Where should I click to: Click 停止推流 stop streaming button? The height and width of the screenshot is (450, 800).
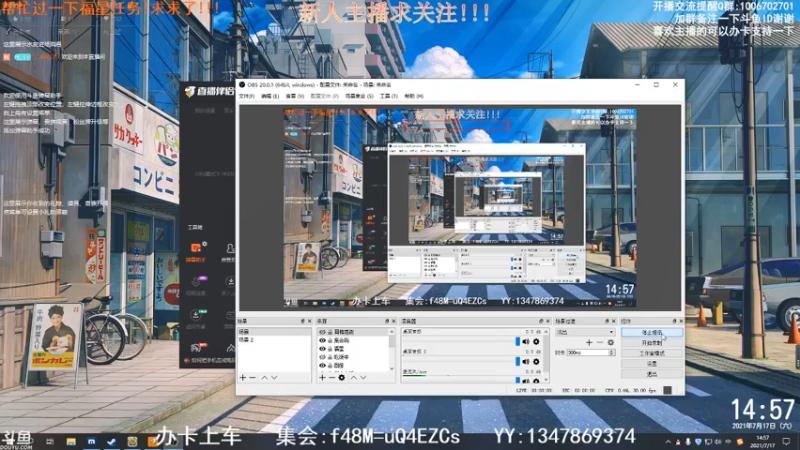click(x=652, y=332)
